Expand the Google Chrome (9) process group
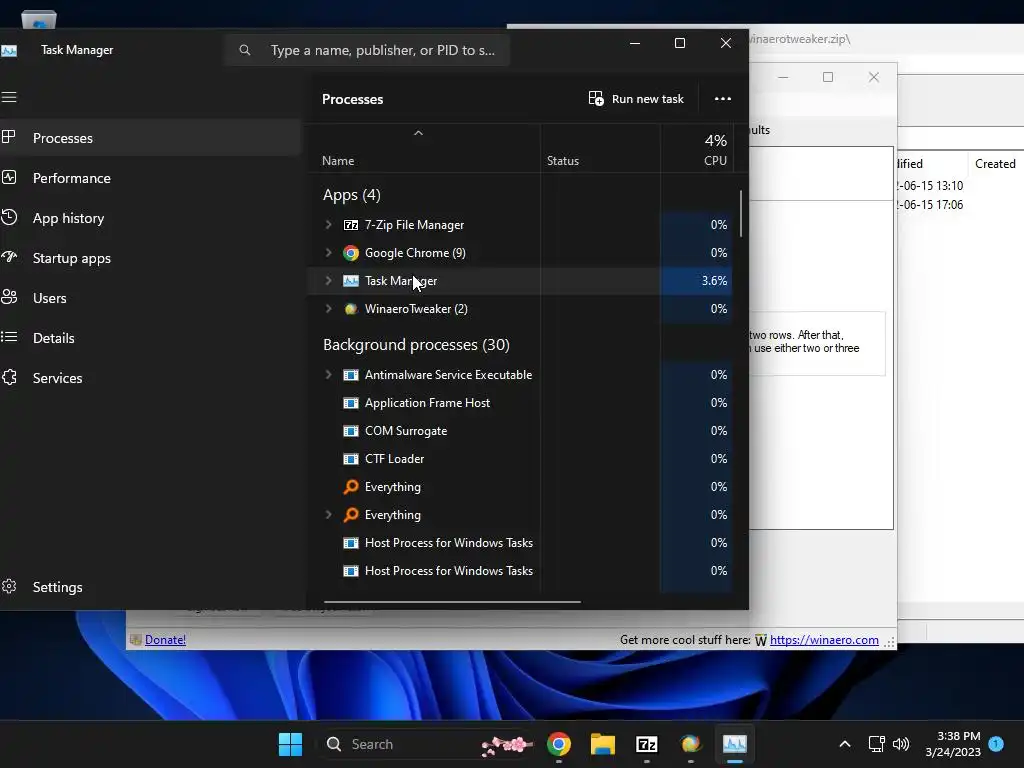This screenshot has width=1024, height=768. pos(328,253)
